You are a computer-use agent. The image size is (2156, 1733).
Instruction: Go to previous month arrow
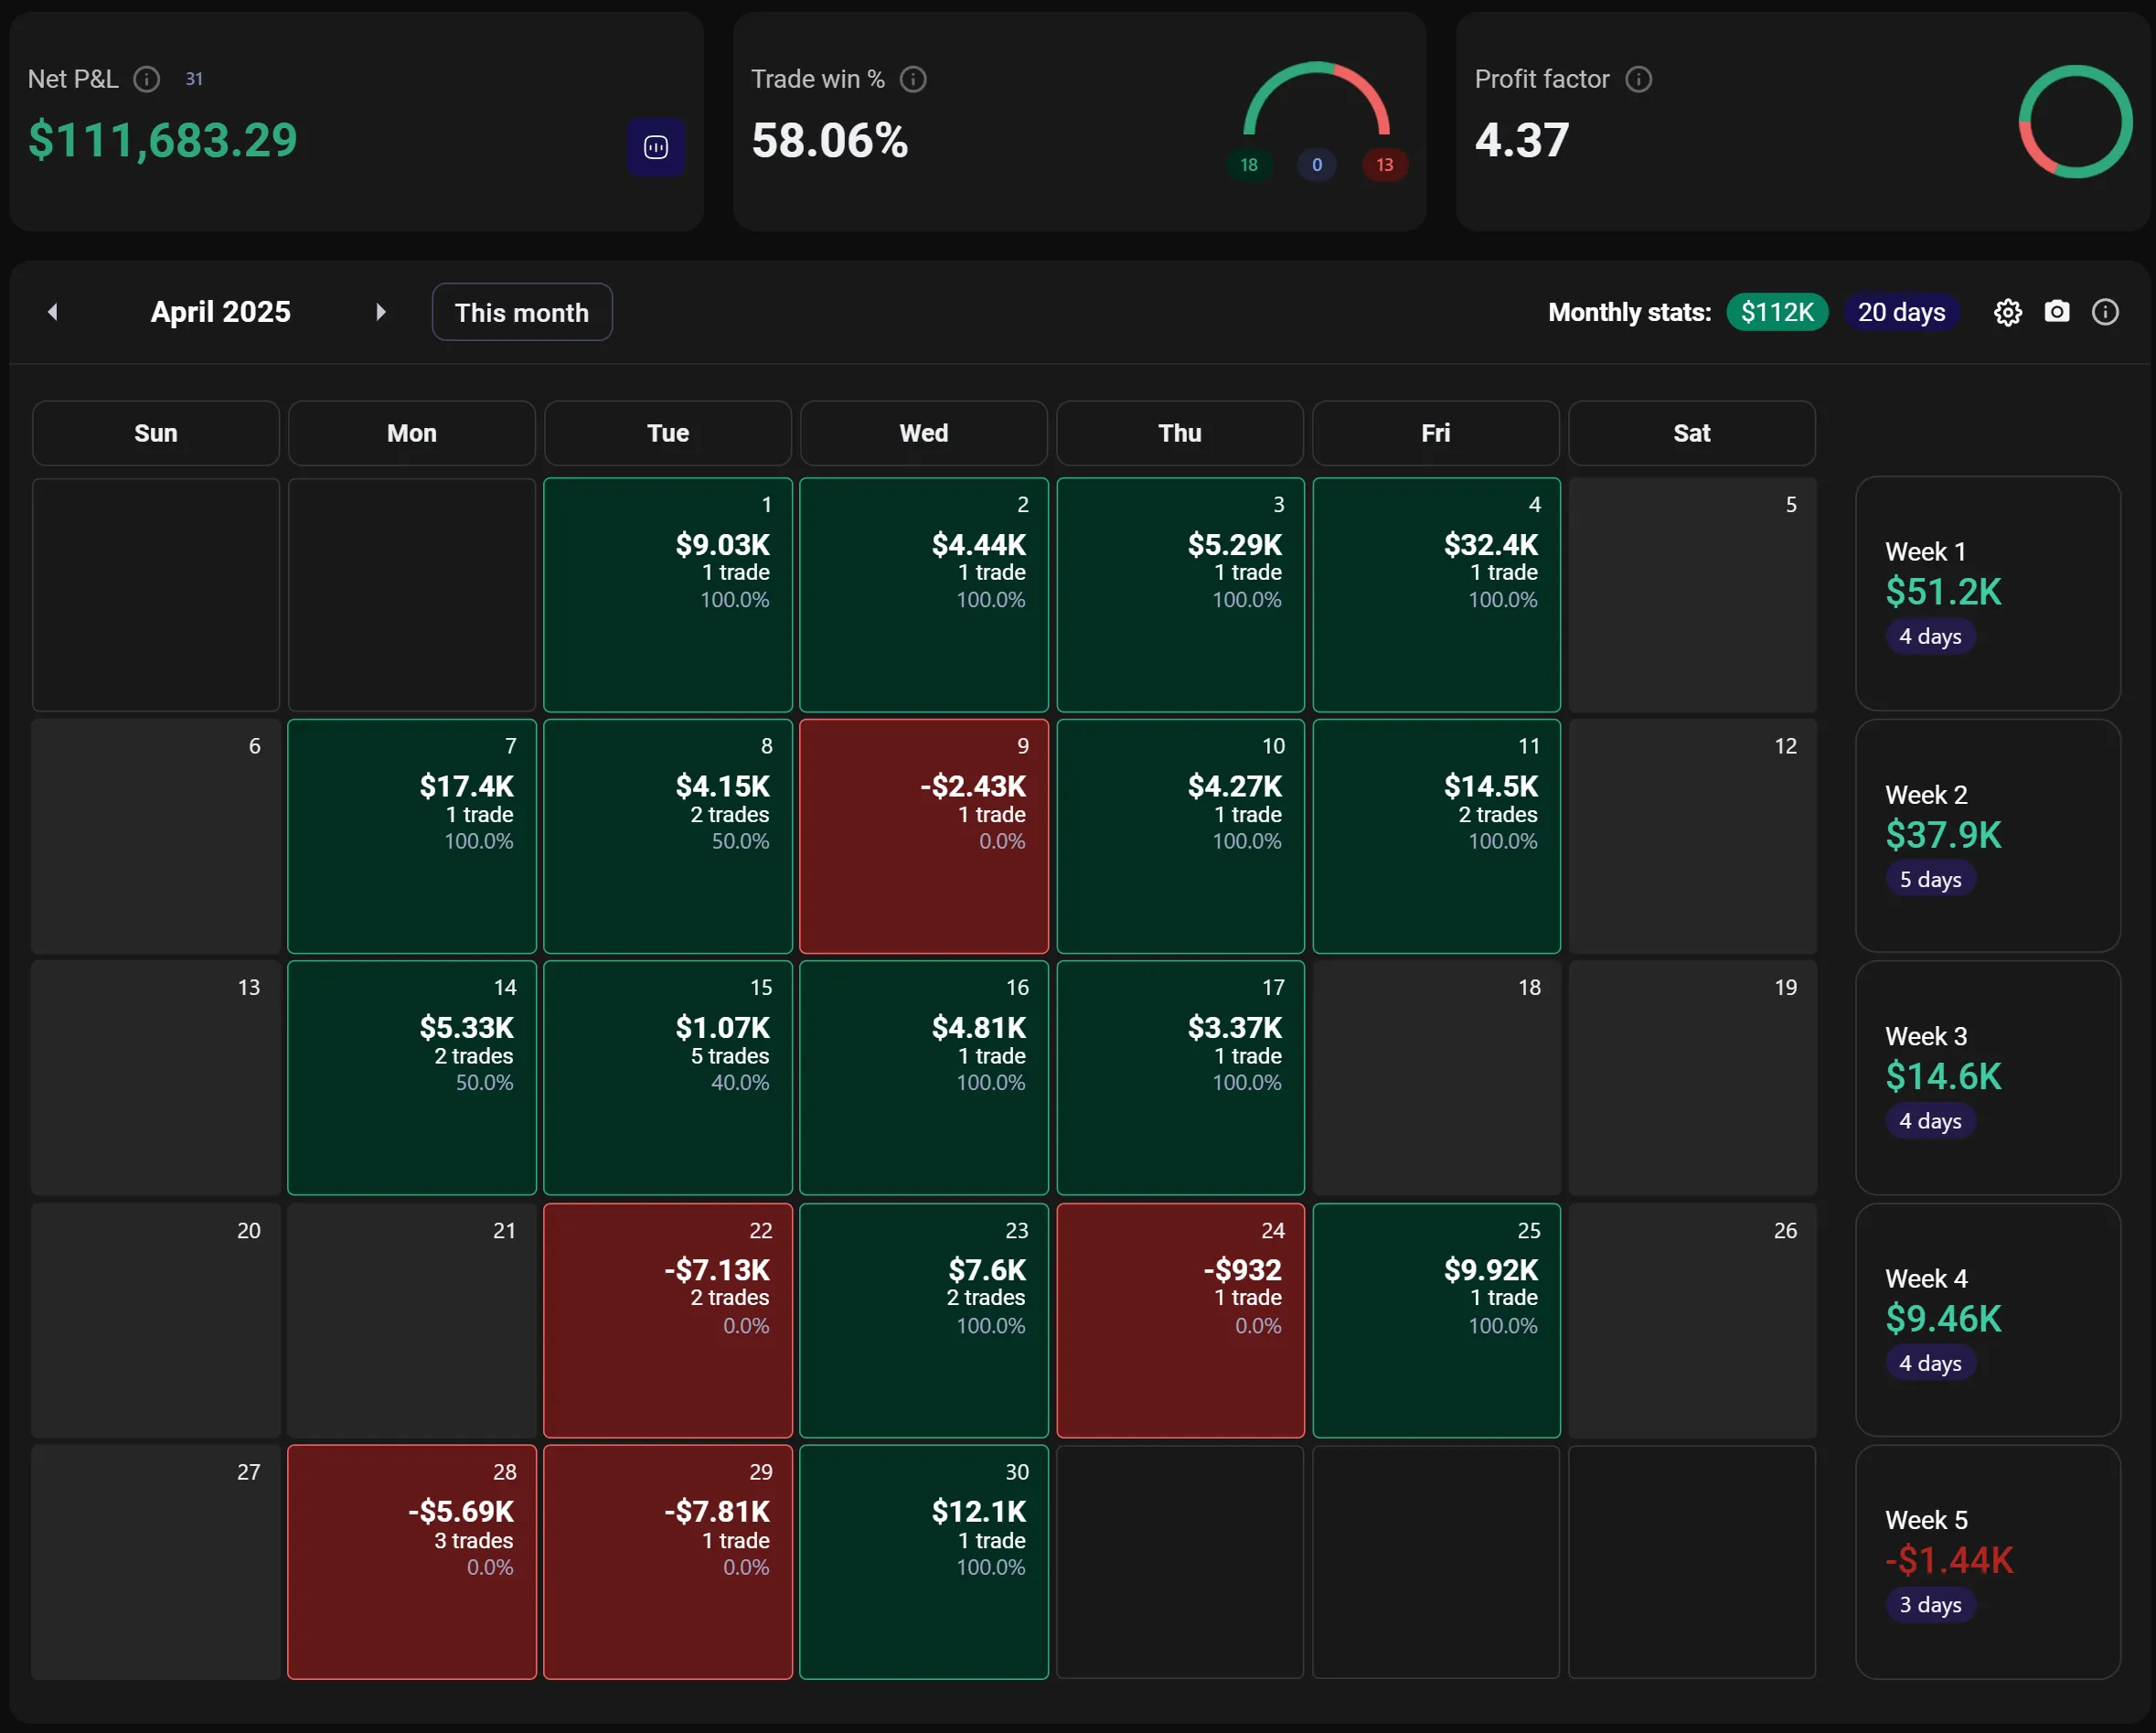tap(53, 312)
